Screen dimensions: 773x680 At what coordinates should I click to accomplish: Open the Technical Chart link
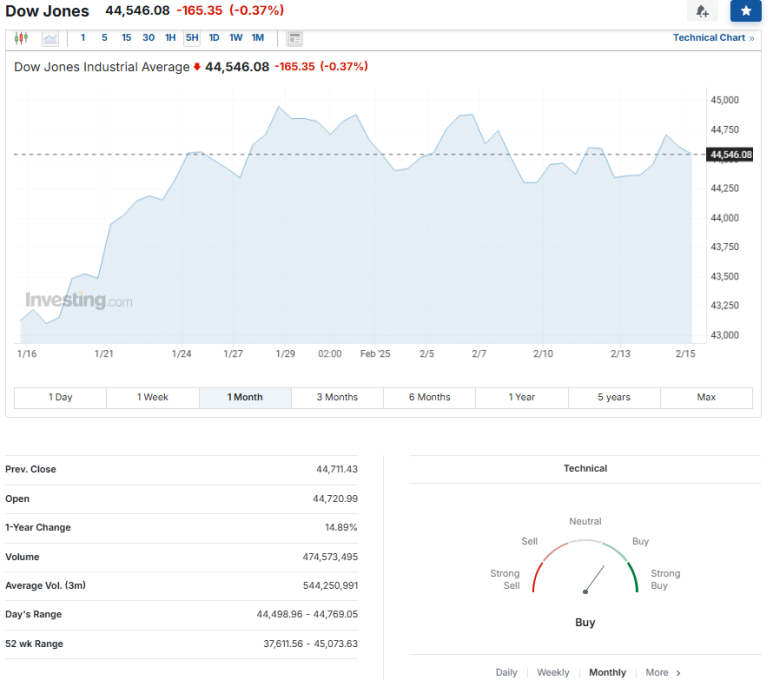point(713,38)
